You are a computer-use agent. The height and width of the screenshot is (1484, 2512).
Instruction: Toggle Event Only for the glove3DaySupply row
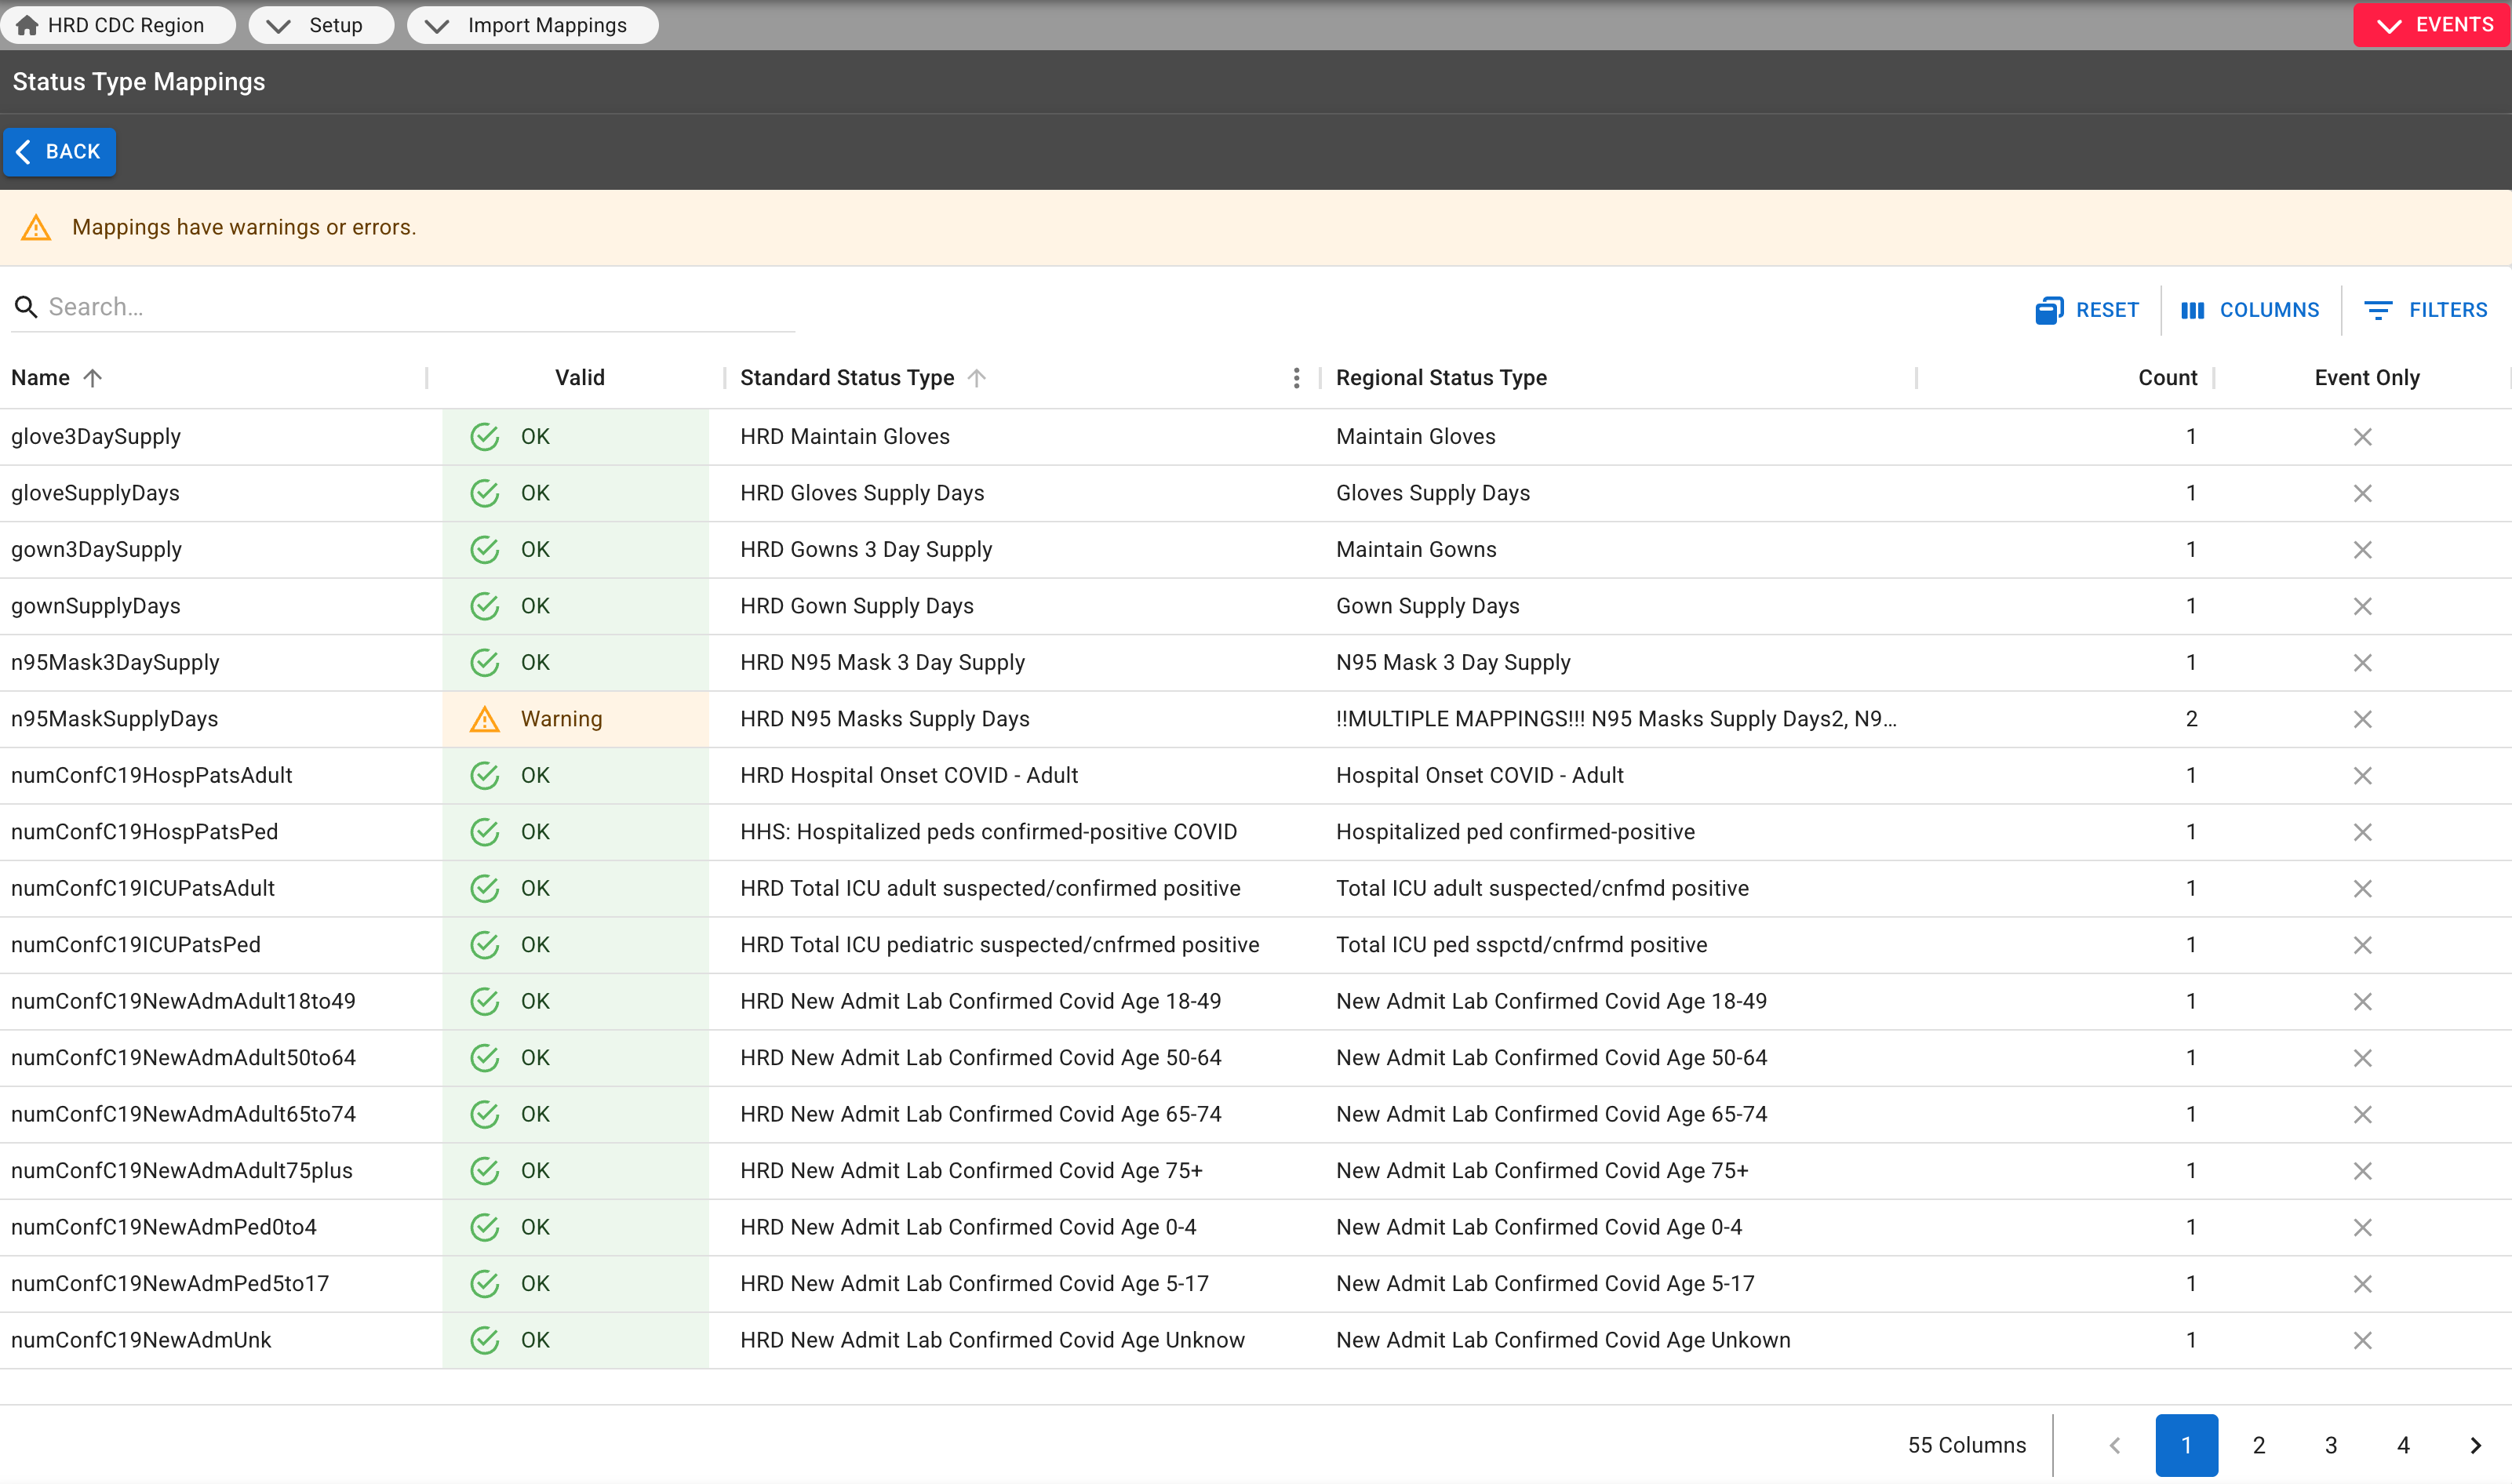coord(2362,437)
